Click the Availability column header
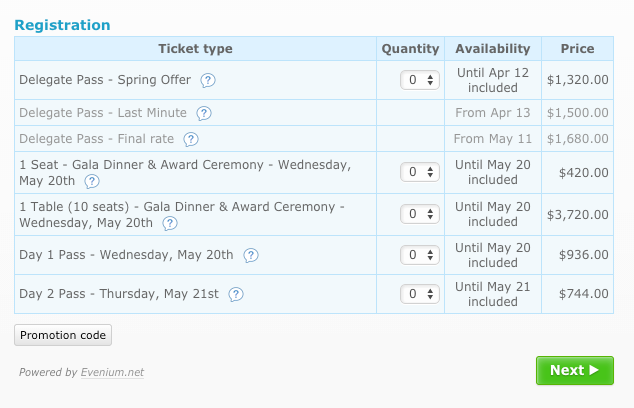The width and height of the screenshot is (634, 408). (493, 49)
